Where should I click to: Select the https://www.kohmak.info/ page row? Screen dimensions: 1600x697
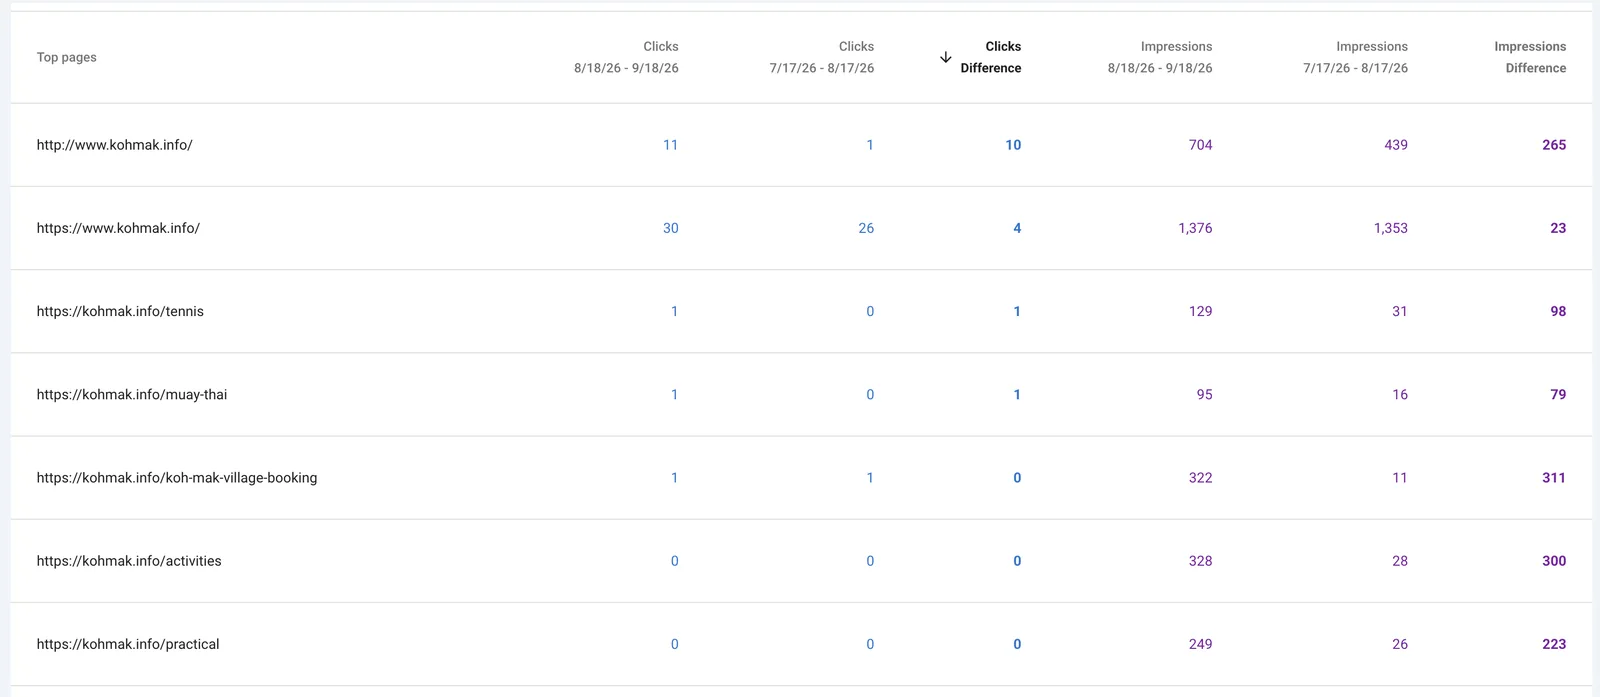(x=801, y=228)
